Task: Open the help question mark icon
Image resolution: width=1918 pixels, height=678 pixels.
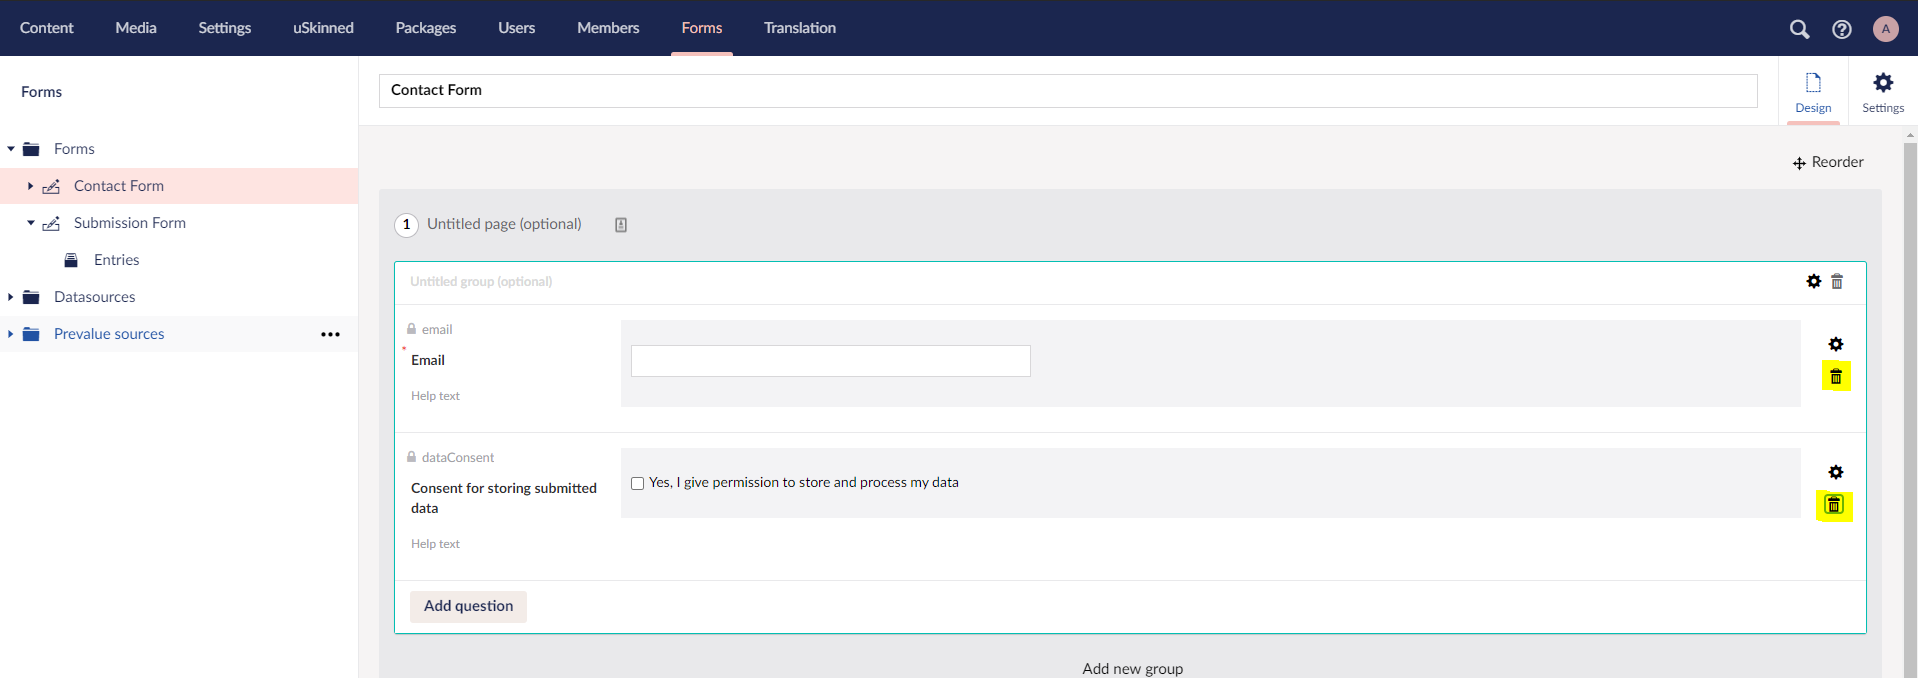Action: (1841, 29)
